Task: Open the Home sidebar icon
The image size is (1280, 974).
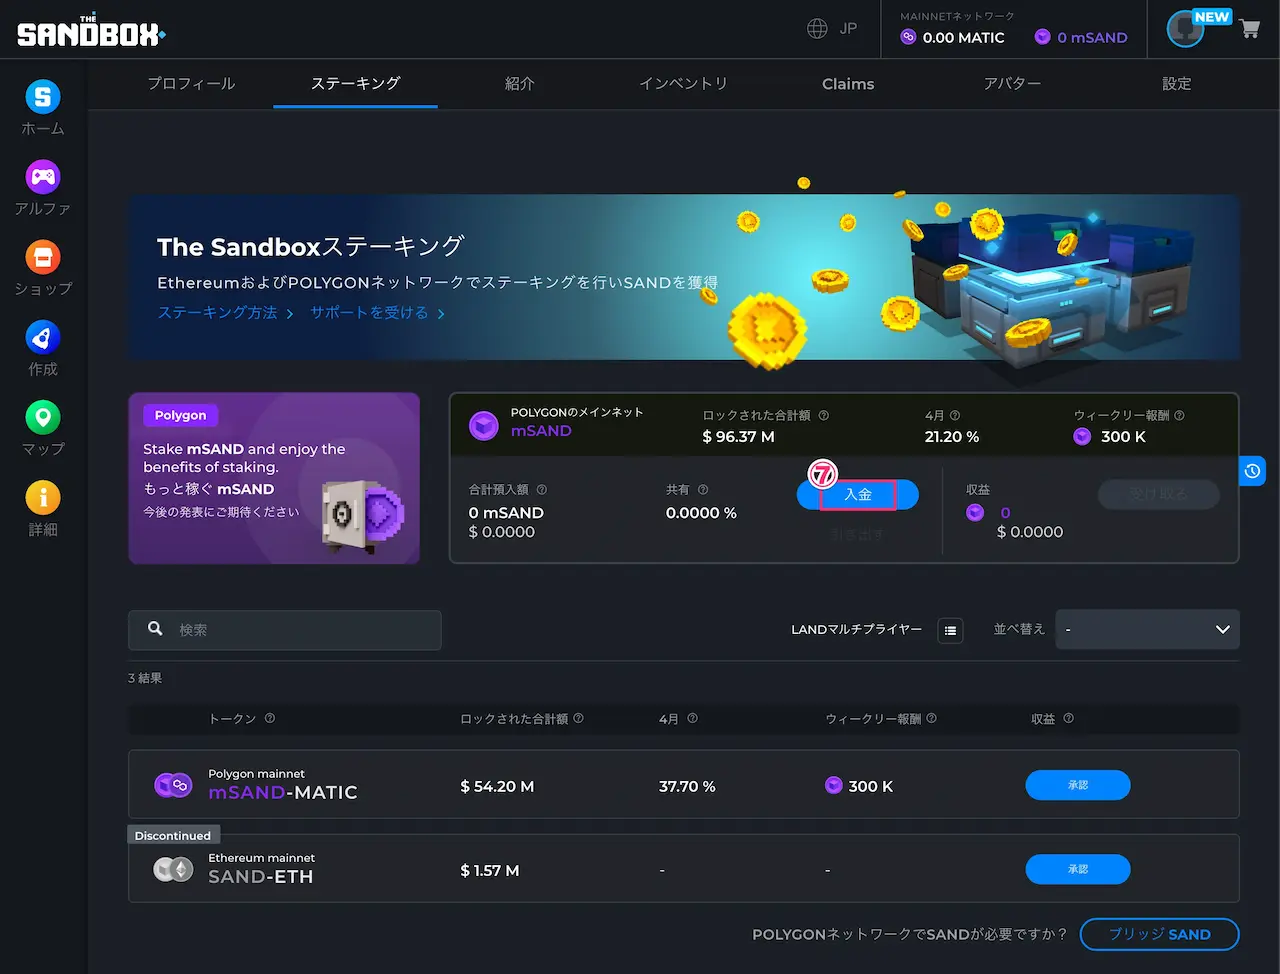Action: click(x=43, y=97)
